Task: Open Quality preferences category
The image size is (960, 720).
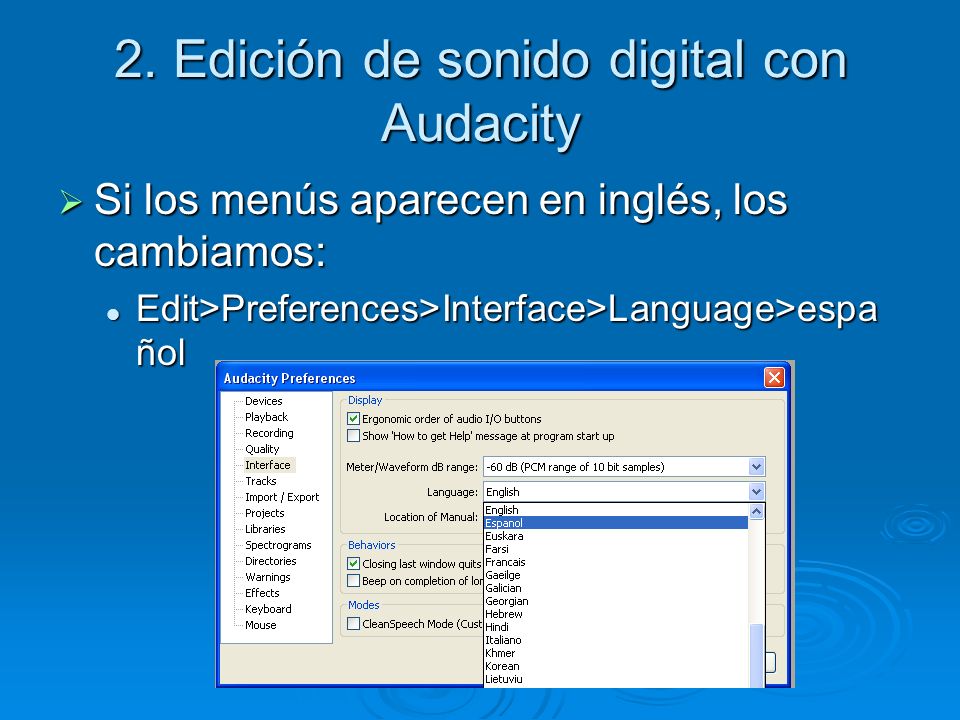Action: pos(262,449)
